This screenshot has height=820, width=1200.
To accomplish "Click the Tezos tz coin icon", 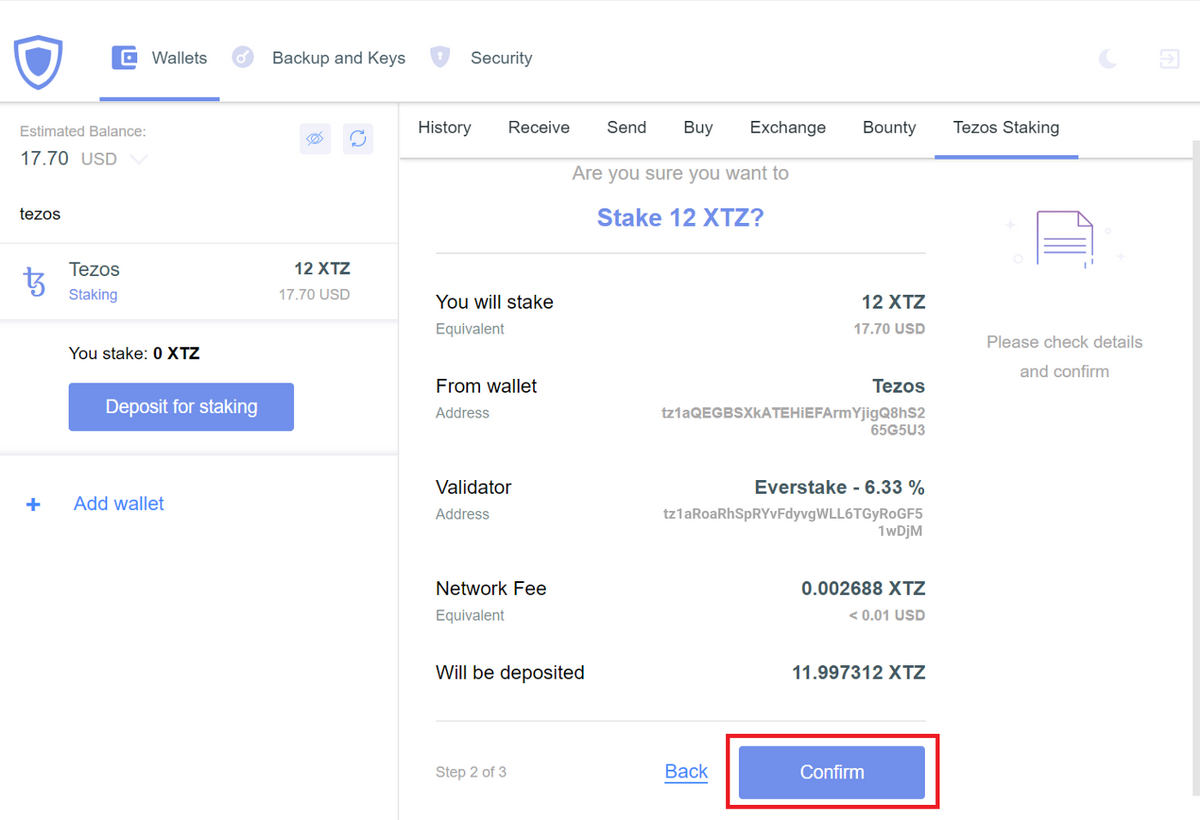I will click(x=35, y=282).
